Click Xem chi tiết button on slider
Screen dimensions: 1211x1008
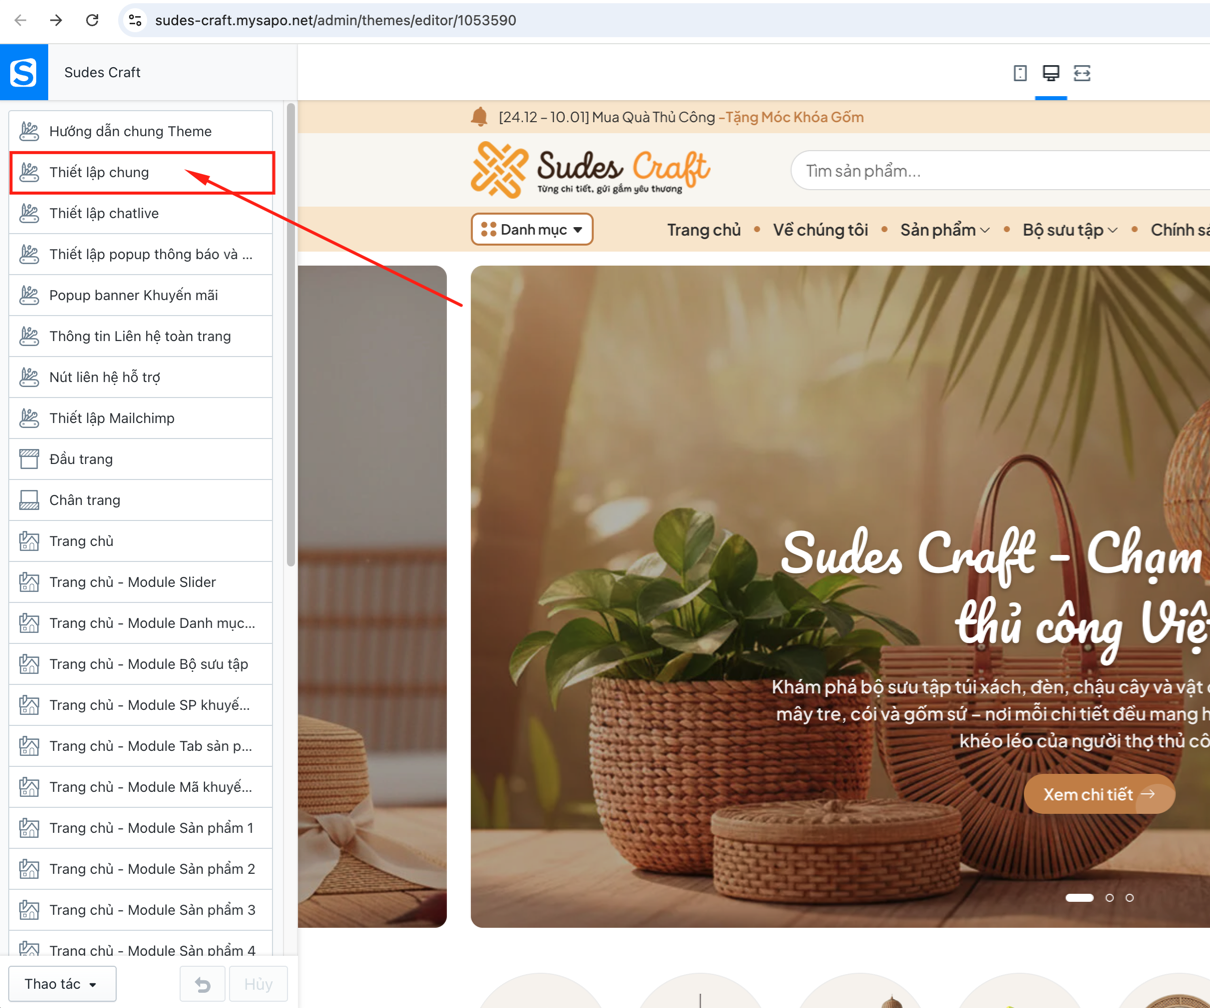pos(1099,794)
